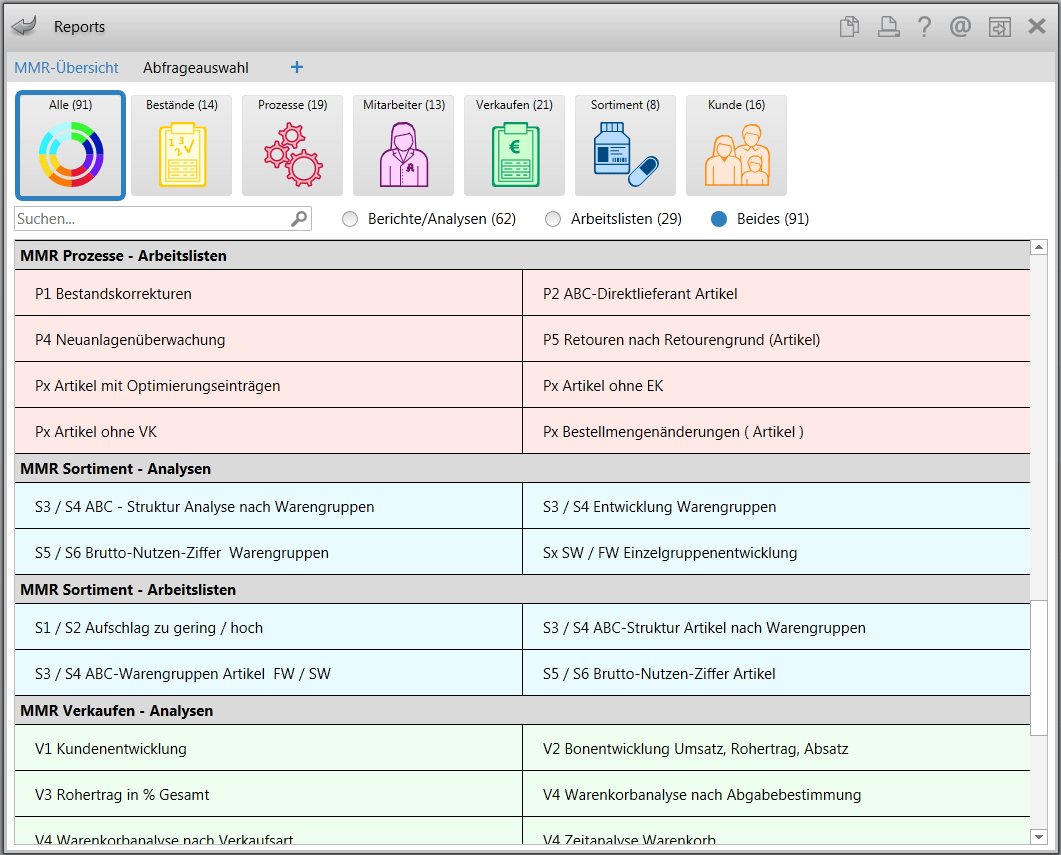The image size is (1061, 855).
Task: Click the search magnifier icon
Action: (x=299, y=218)
